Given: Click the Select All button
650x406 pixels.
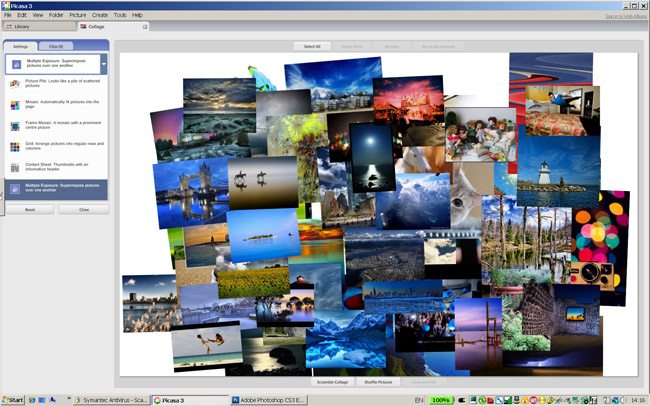Looking at the screenshot, I should [x=312, y=46].
